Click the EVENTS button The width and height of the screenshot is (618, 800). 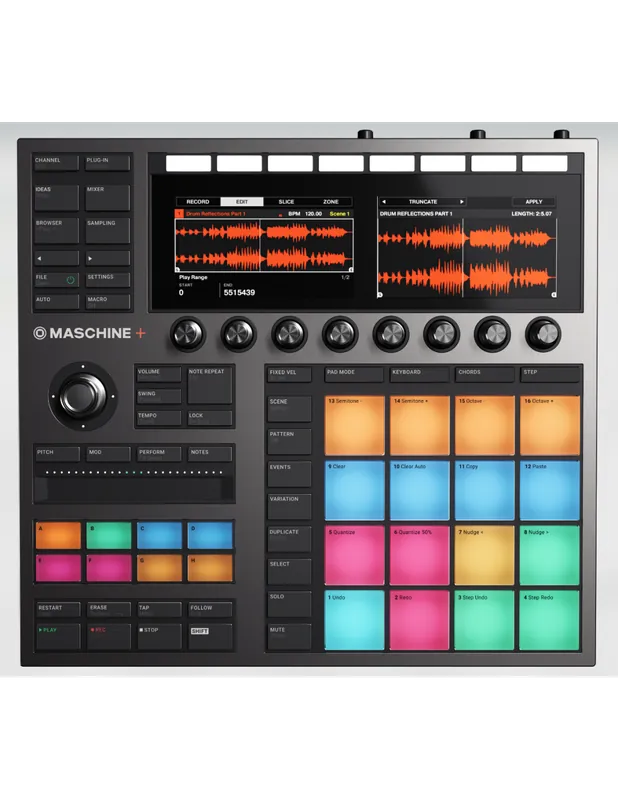(289, 474)
